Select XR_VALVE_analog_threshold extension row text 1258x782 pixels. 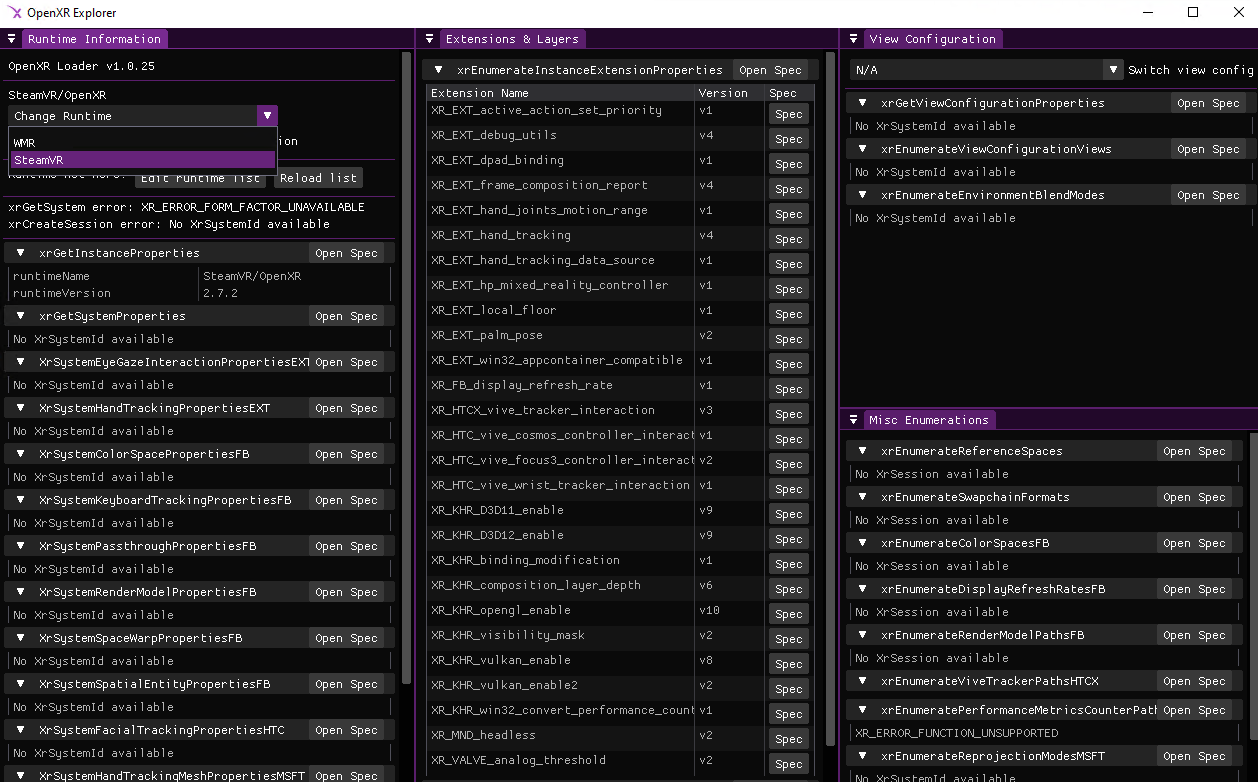518,760
